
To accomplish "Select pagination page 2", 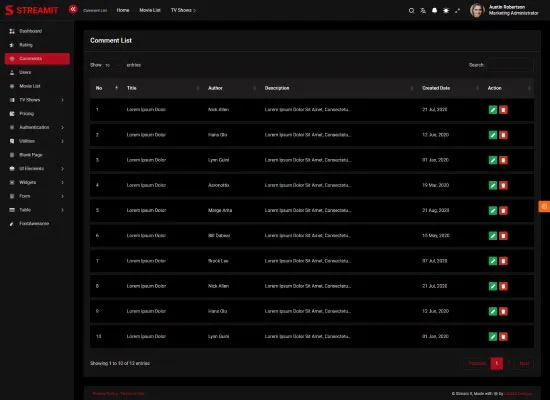I will pyautogui.click(x=509, y=364).
